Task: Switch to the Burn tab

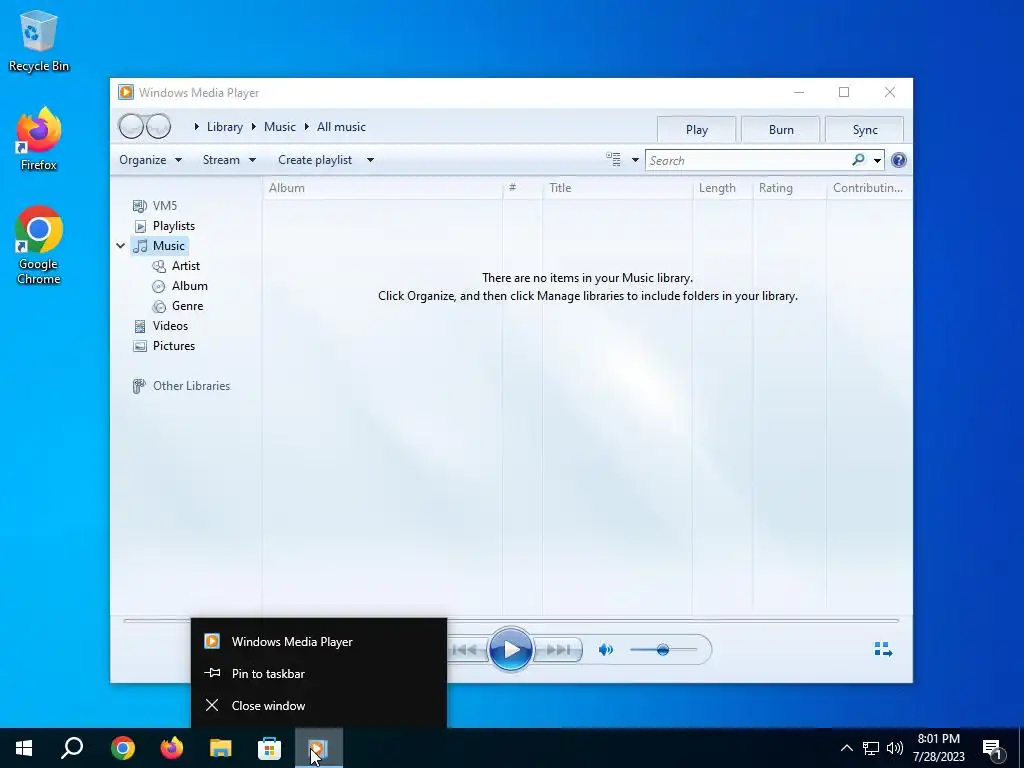Action: coord(781,129)
